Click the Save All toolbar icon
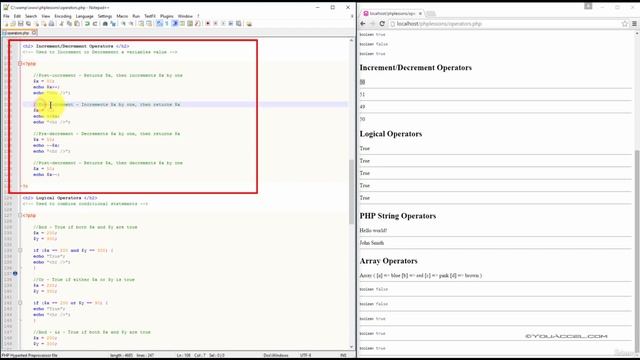This screenshot has width=640, height=360. [29, 24]
